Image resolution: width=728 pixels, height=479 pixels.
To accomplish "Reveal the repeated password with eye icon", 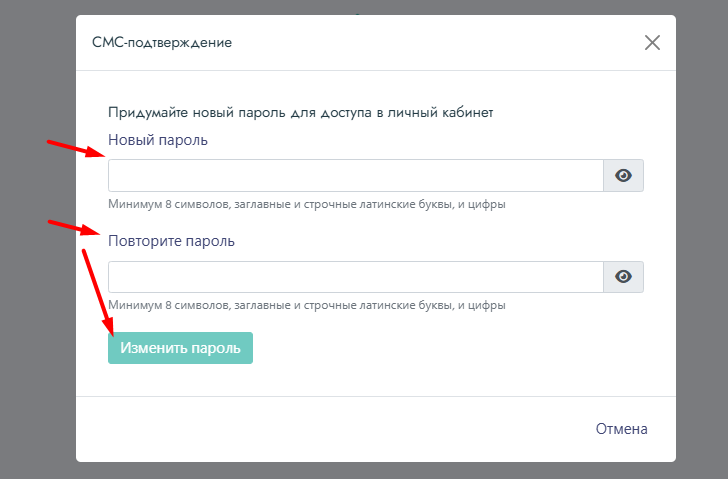I will pos(623,277).
